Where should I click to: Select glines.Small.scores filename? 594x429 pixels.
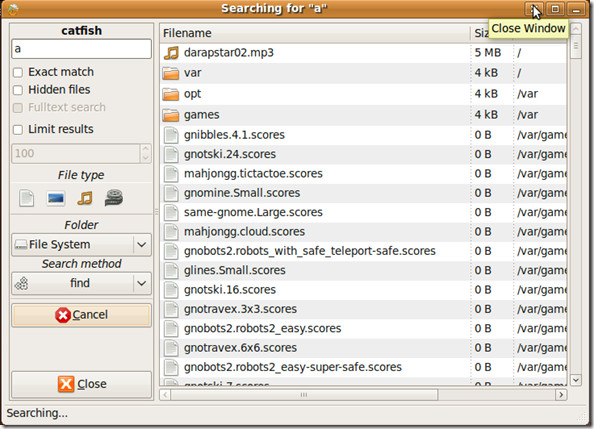pos(234,271)
